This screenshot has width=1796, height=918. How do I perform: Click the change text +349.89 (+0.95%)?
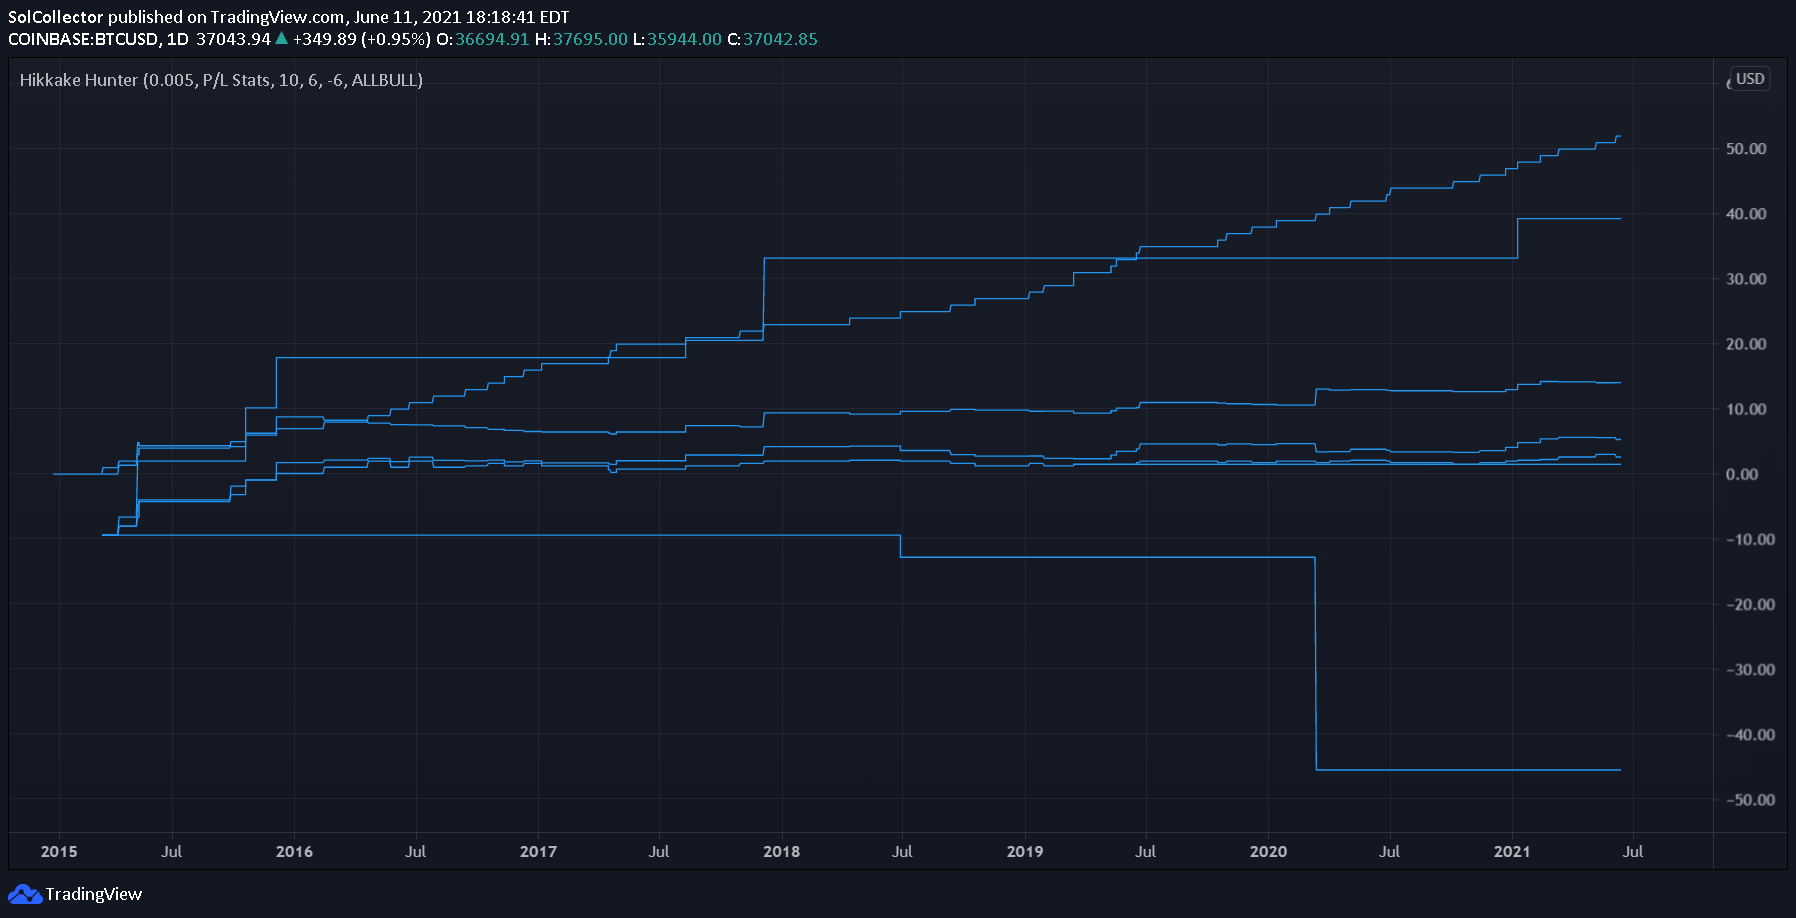pos(362,39)
